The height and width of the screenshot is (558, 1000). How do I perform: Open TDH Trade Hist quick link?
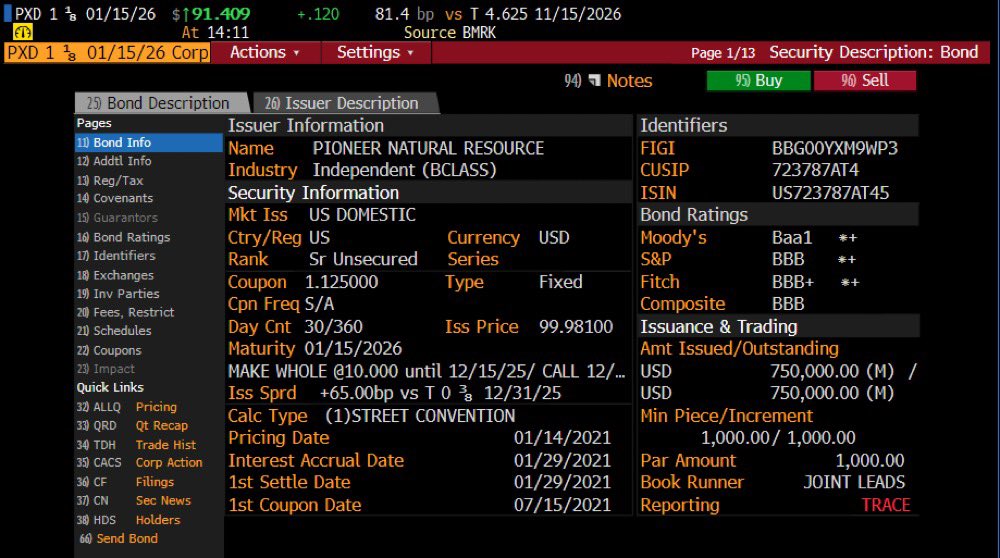point(136,444)
